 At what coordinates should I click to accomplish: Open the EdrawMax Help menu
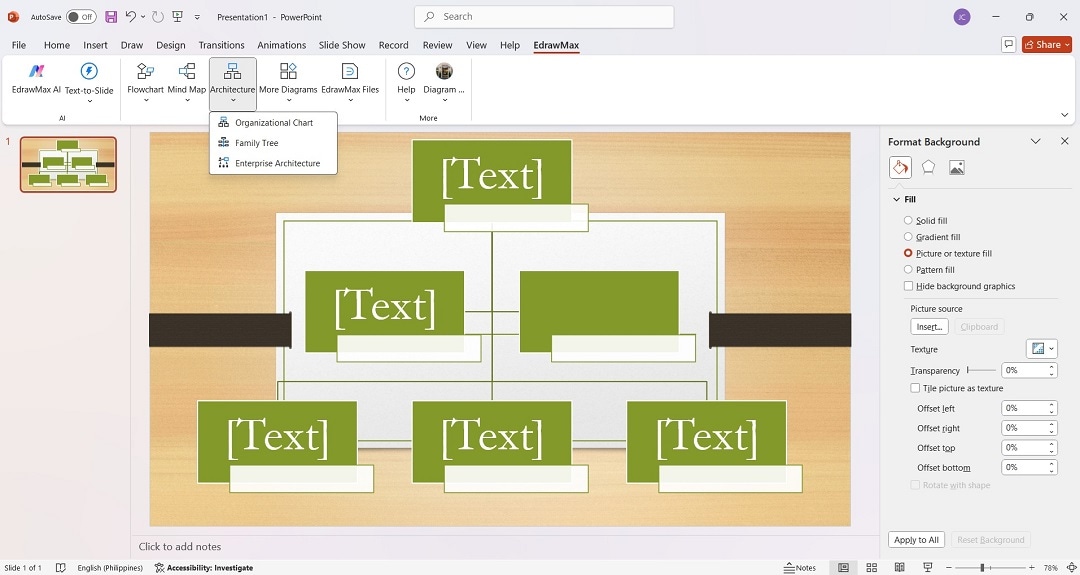(x=406, y=83)
